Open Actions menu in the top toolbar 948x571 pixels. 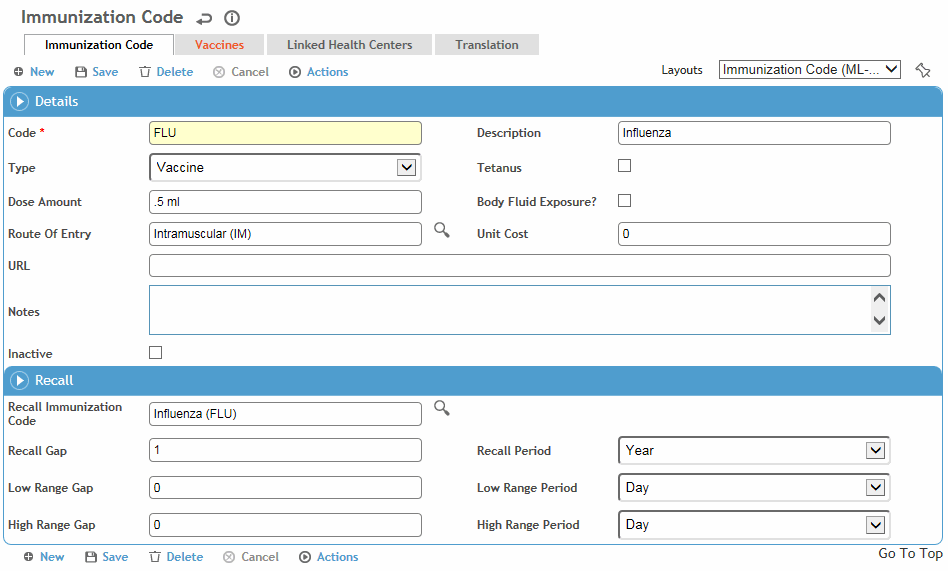319,72
